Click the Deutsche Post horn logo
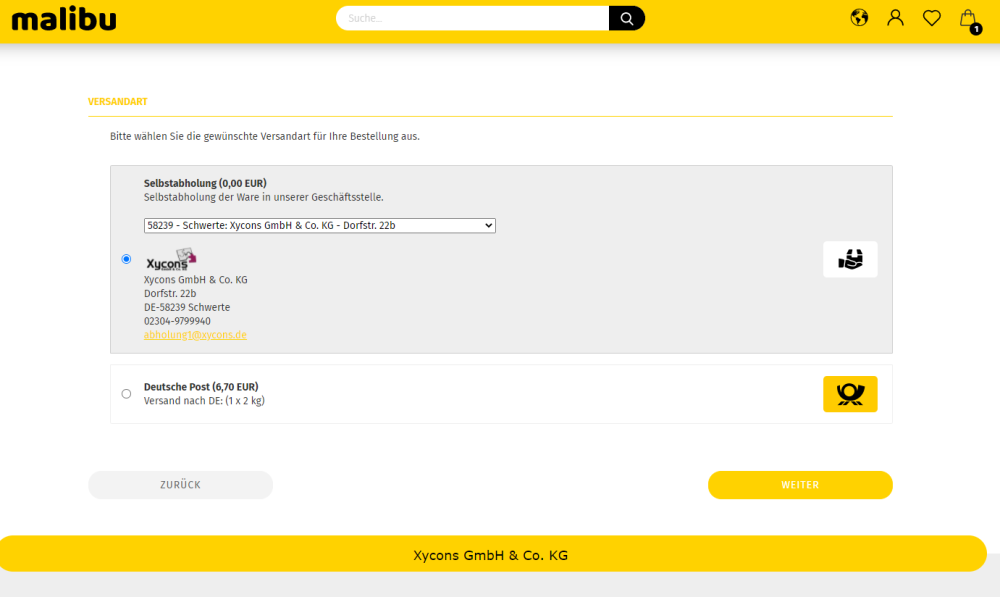Screen dimensions: 1000x597 pos(850,394)
